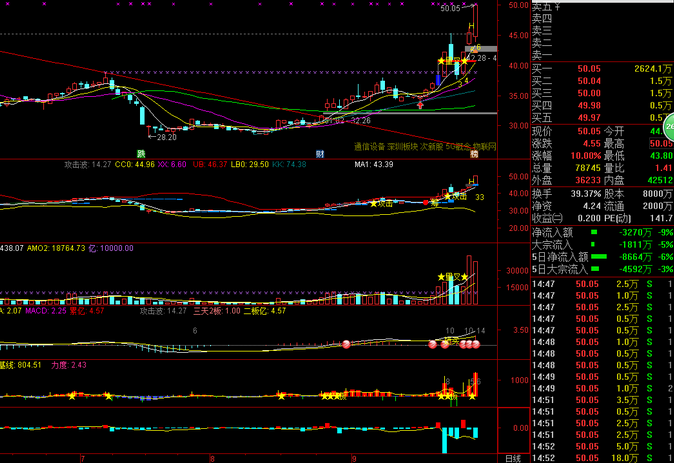Click 大宗流入 value -1811万
Viewport: 674px width, 463px height.
click(x=635, y=245)
